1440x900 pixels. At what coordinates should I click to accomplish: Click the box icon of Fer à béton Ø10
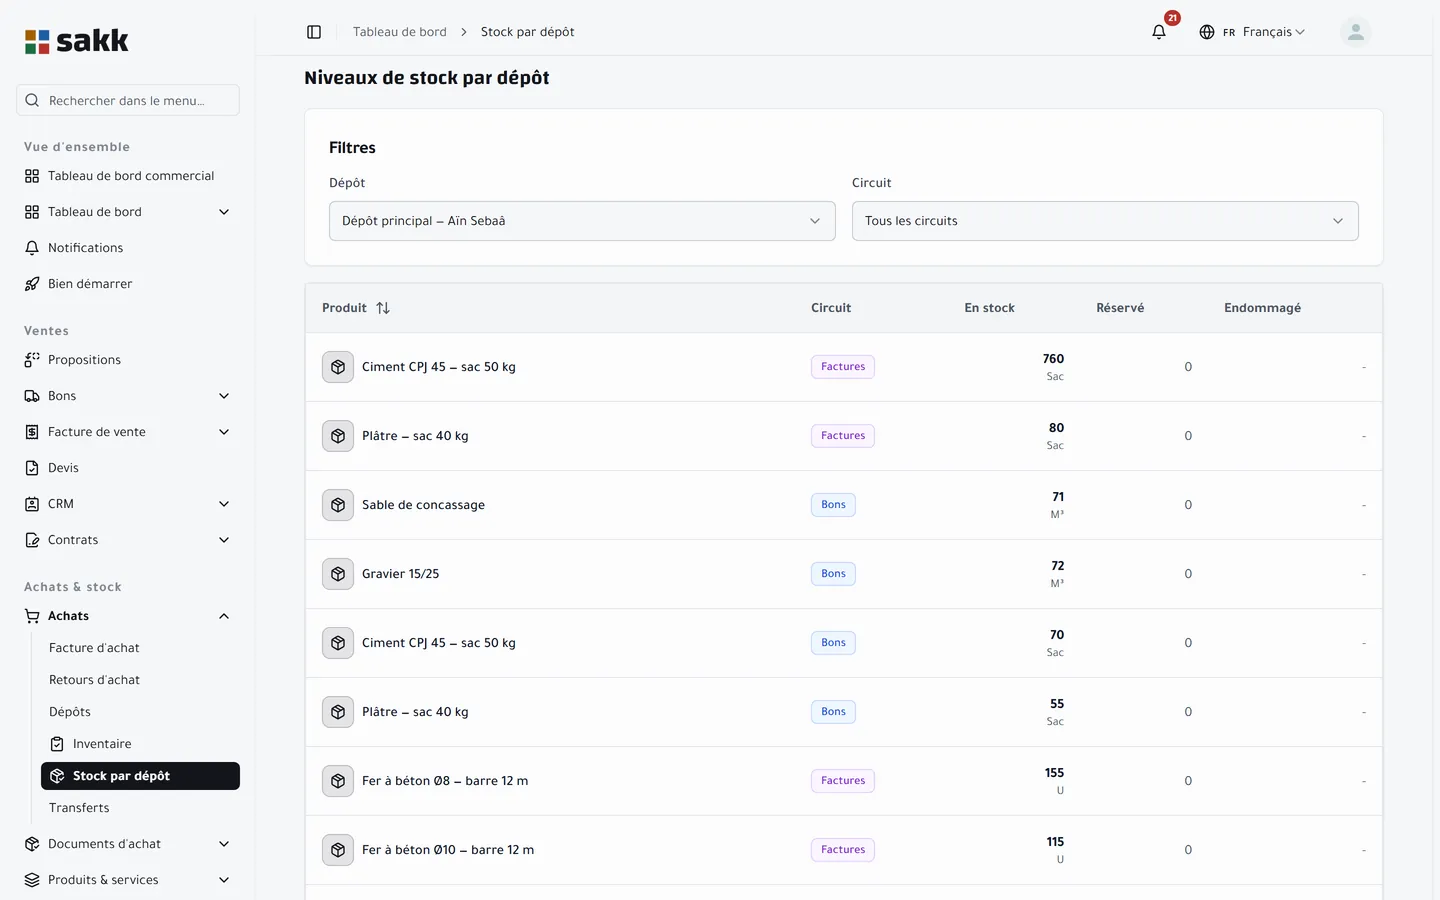[x=338, y=850]
